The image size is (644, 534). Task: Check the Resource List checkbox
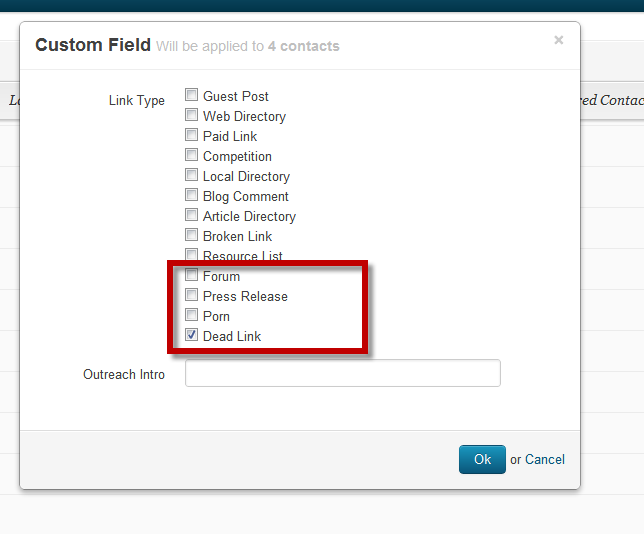point(191,255)
